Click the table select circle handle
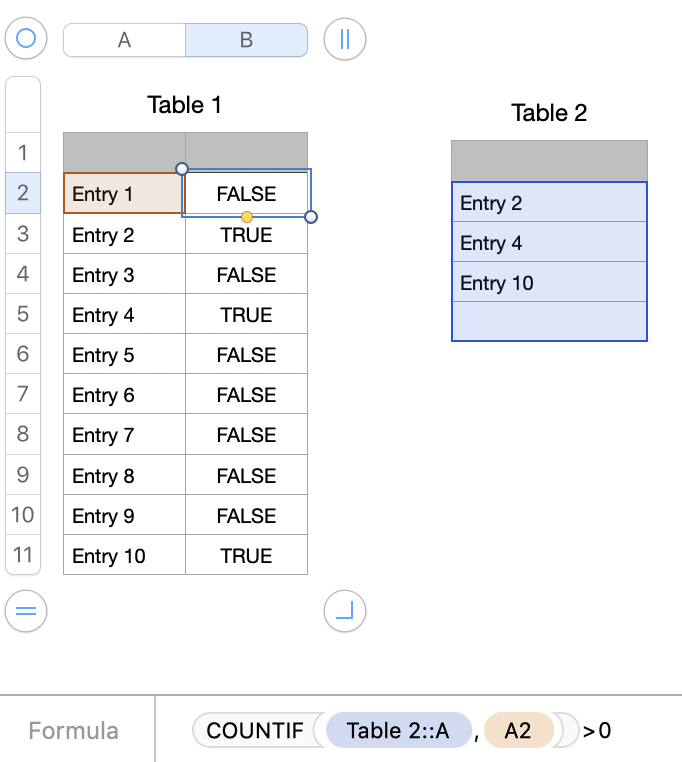682x762 pixels. [26, 39]
